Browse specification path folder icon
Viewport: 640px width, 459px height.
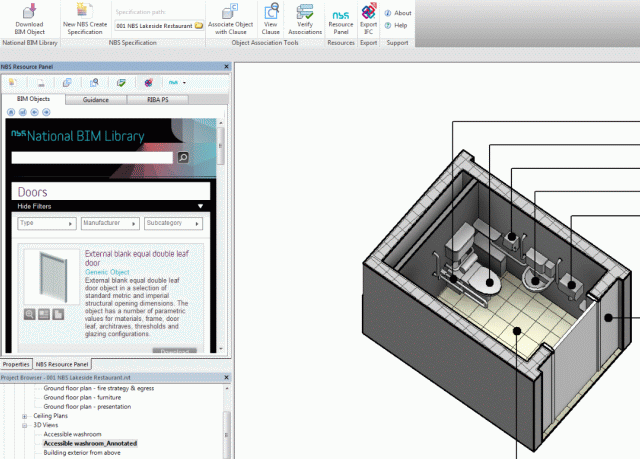pos(200,24)
